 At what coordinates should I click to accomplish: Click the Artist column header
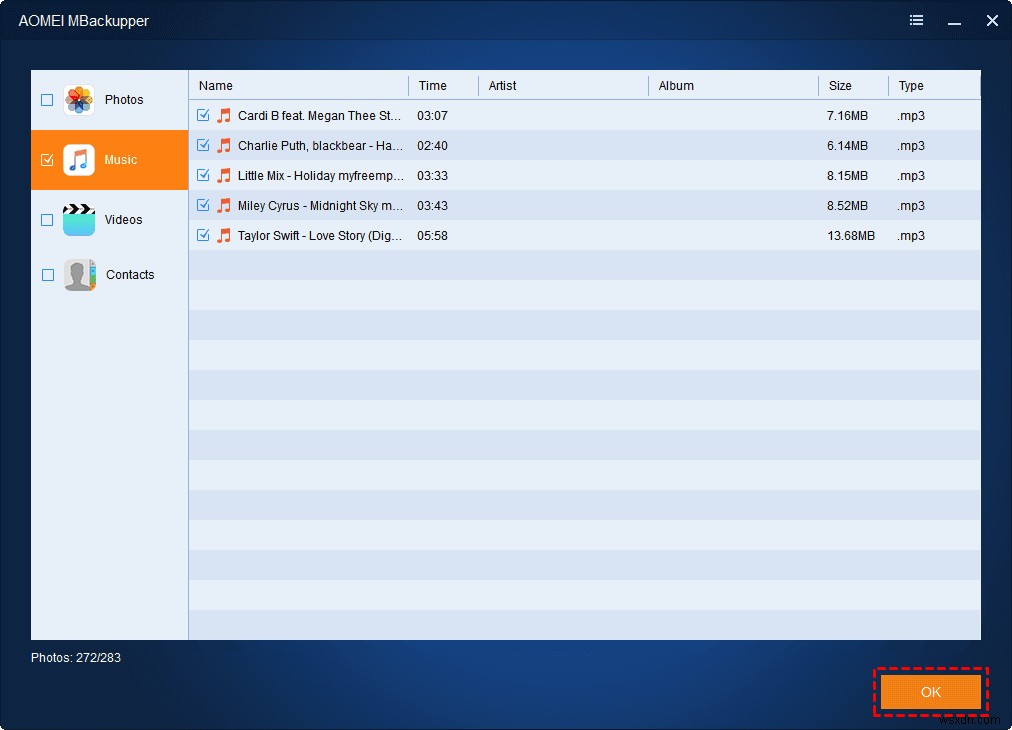[x=502, y=86]
